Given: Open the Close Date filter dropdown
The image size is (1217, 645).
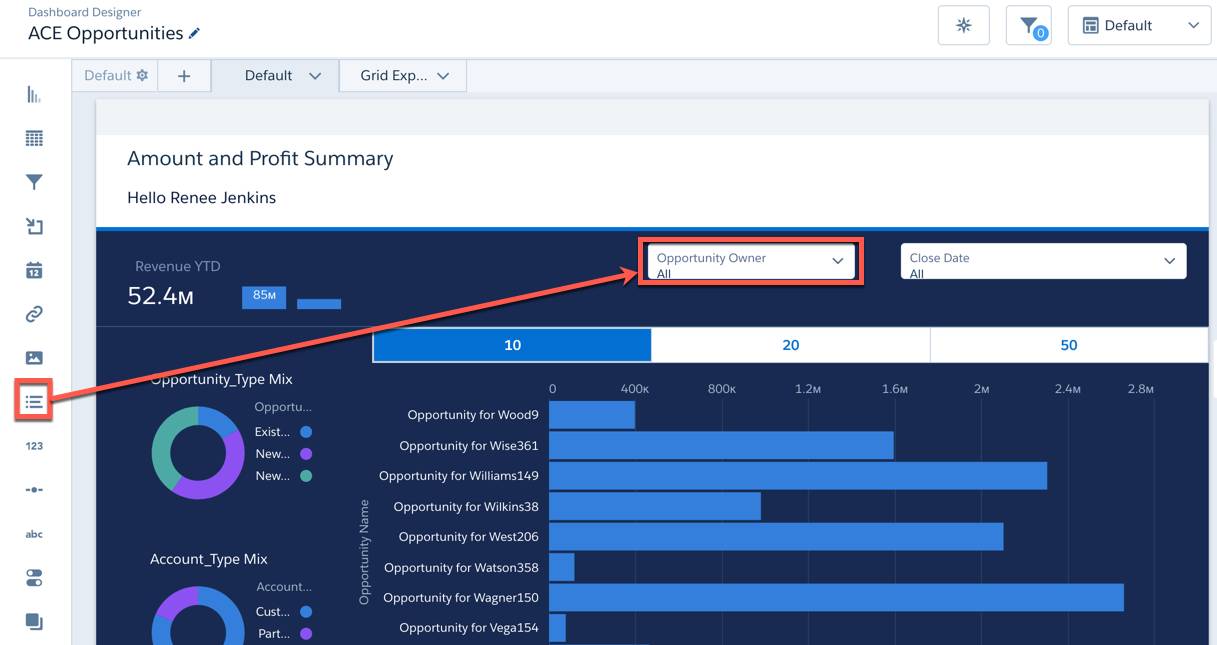Looking at the screenshot, I should (1043, 261).
